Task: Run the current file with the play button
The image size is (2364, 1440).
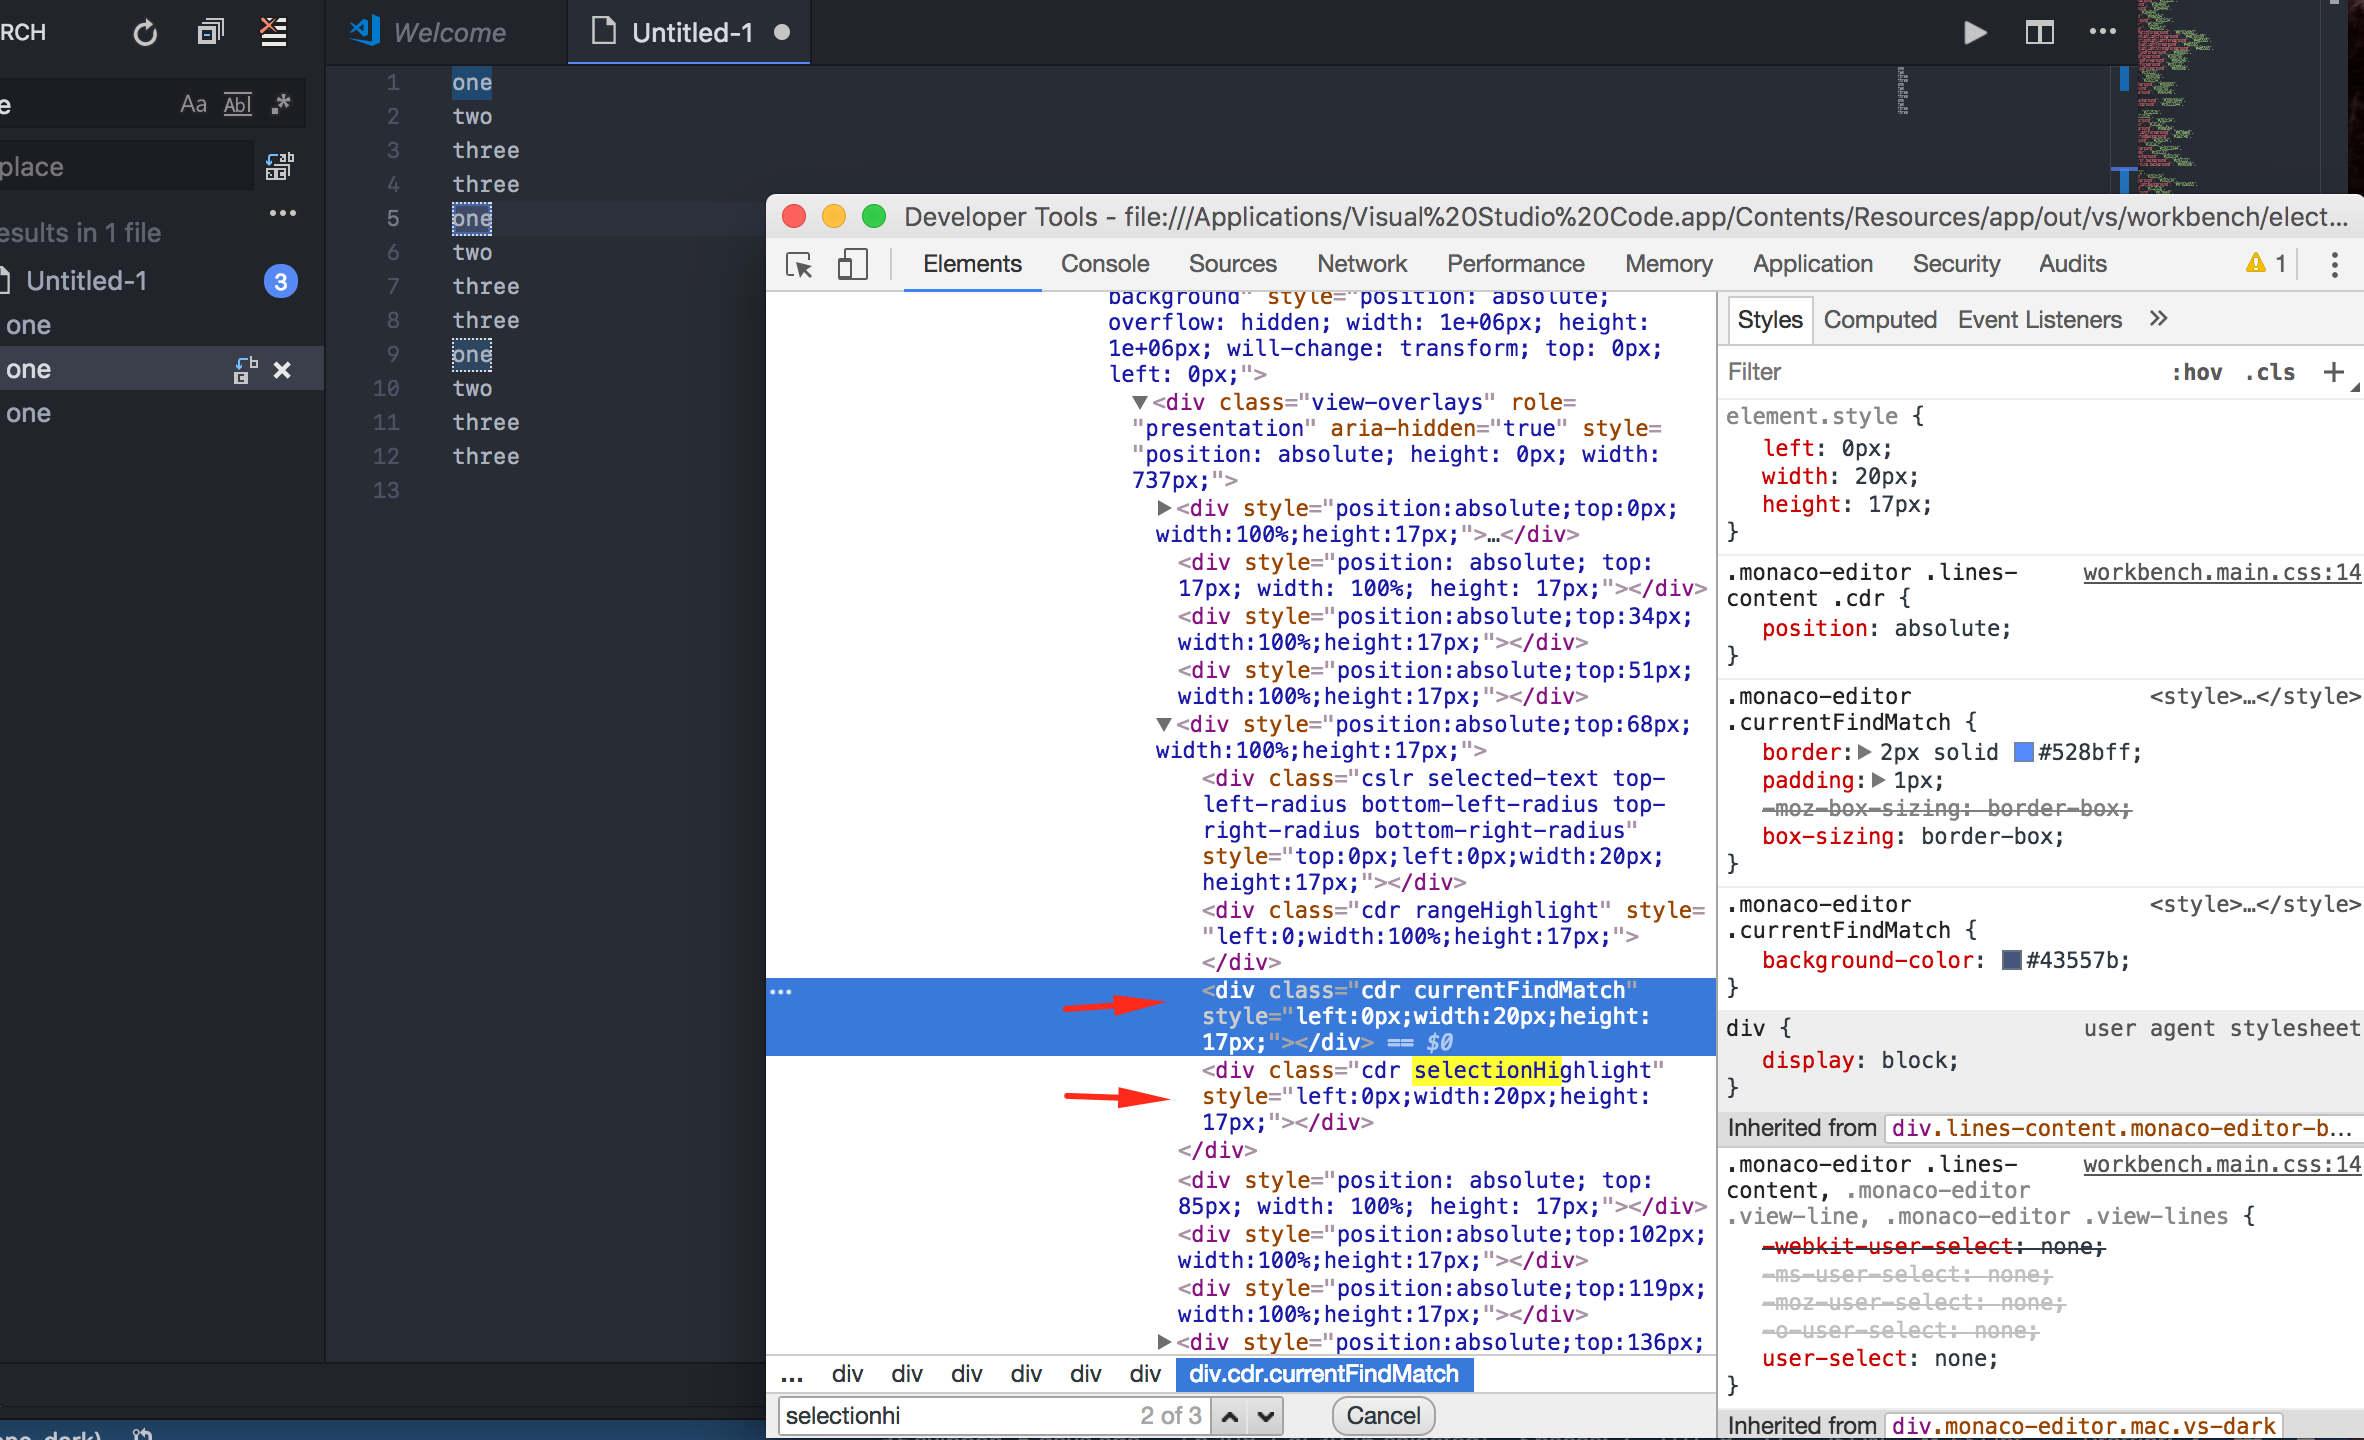Action: [x=1974, y=32]
